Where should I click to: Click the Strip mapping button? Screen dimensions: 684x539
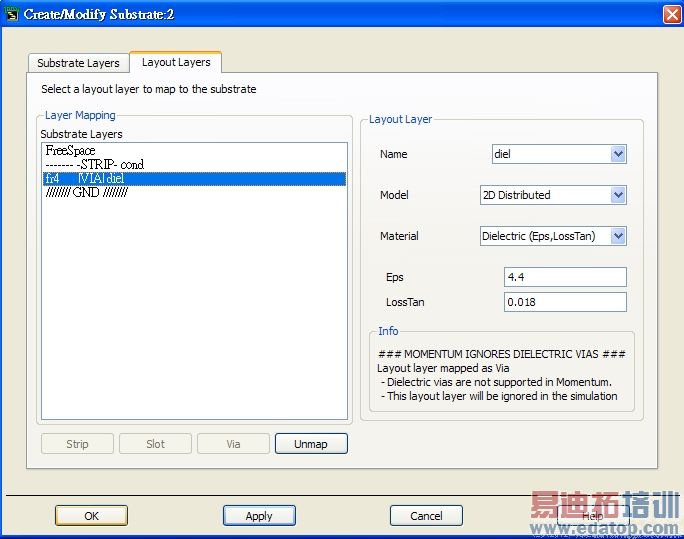point(77,444)
